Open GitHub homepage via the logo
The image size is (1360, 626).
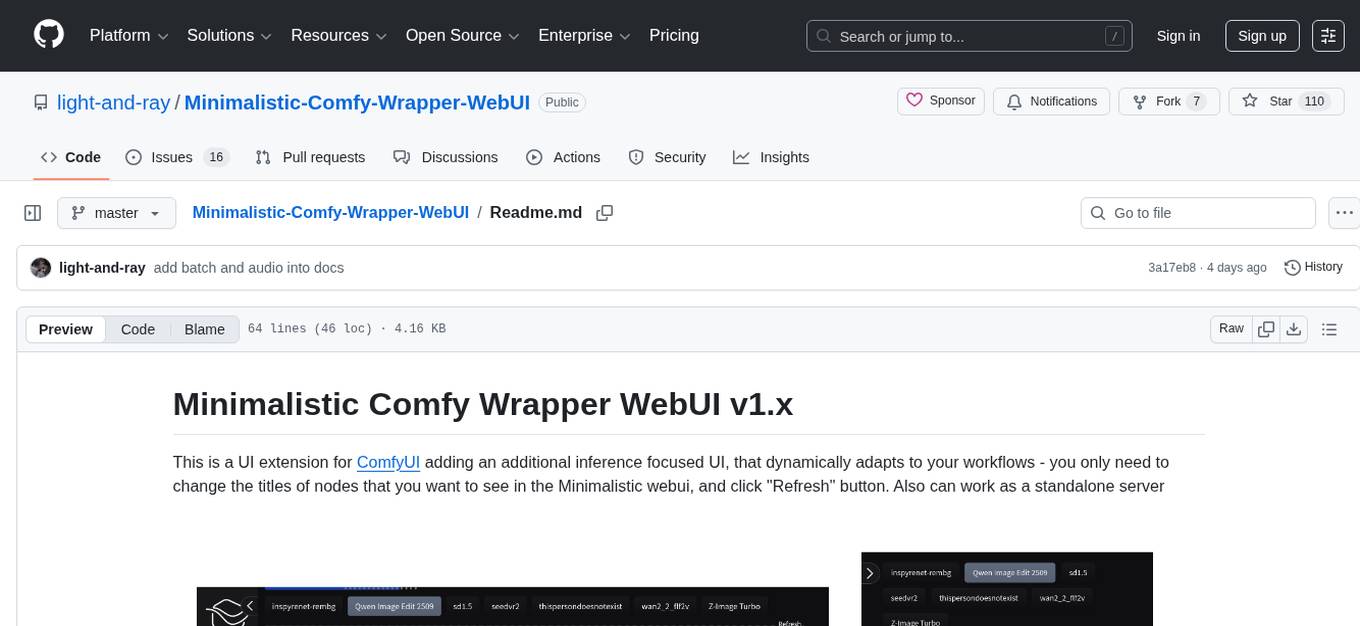(x=48, y=35)
